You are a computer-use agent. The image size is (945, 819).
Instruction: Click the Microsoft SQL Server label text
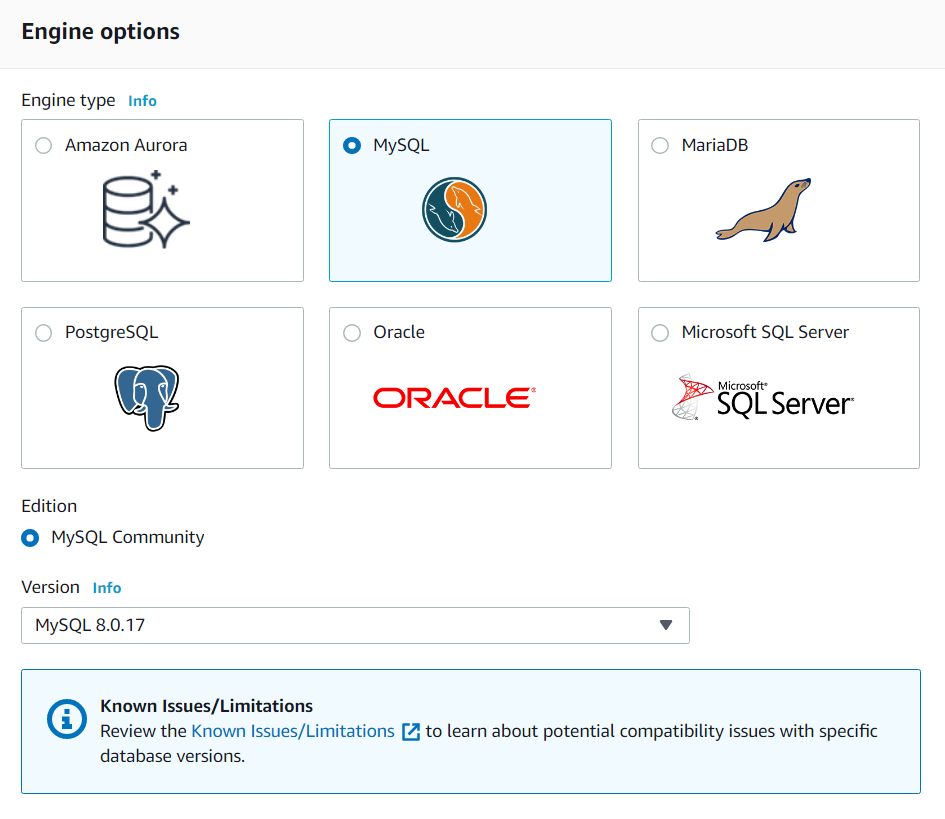click(x=765, y=332)
